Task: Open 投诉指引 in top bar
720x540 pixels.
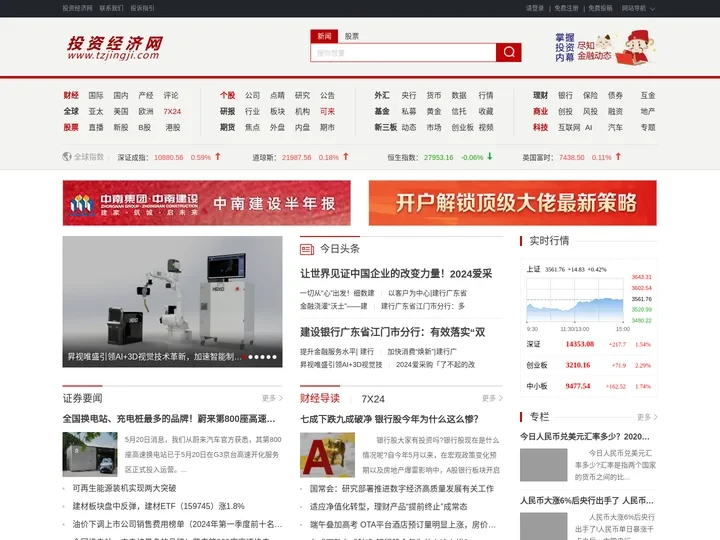Action: coord(142,8)
